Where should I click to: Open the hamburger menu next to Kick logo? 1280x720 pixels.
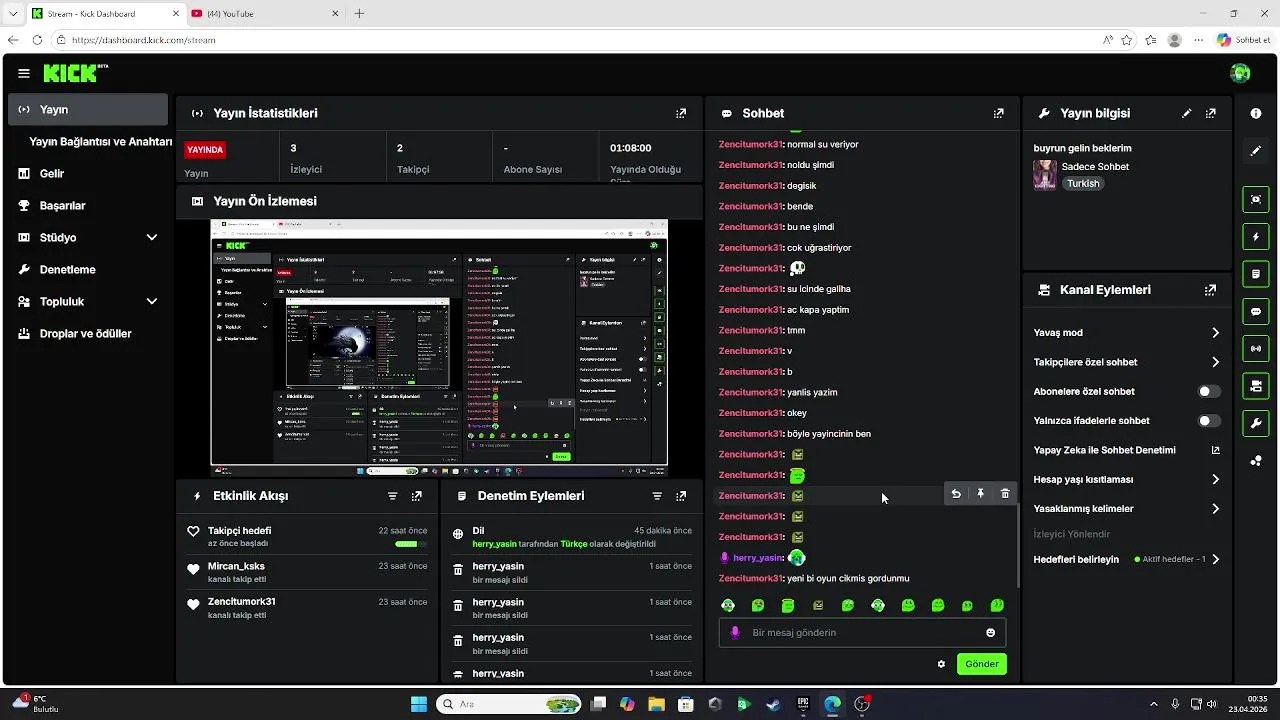tap(24, 73)
